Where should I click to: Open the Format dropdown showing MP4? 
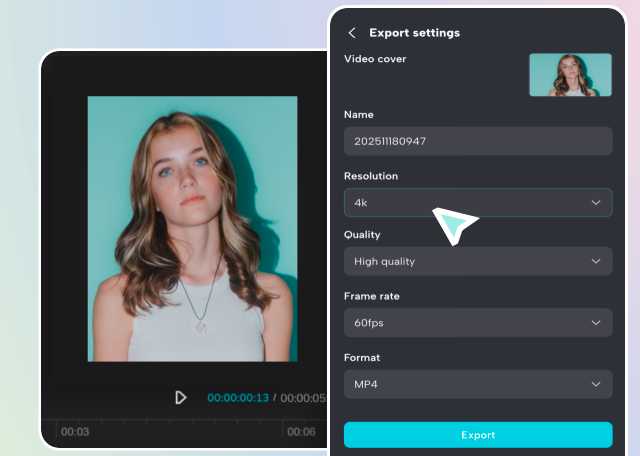click(478, 384)
